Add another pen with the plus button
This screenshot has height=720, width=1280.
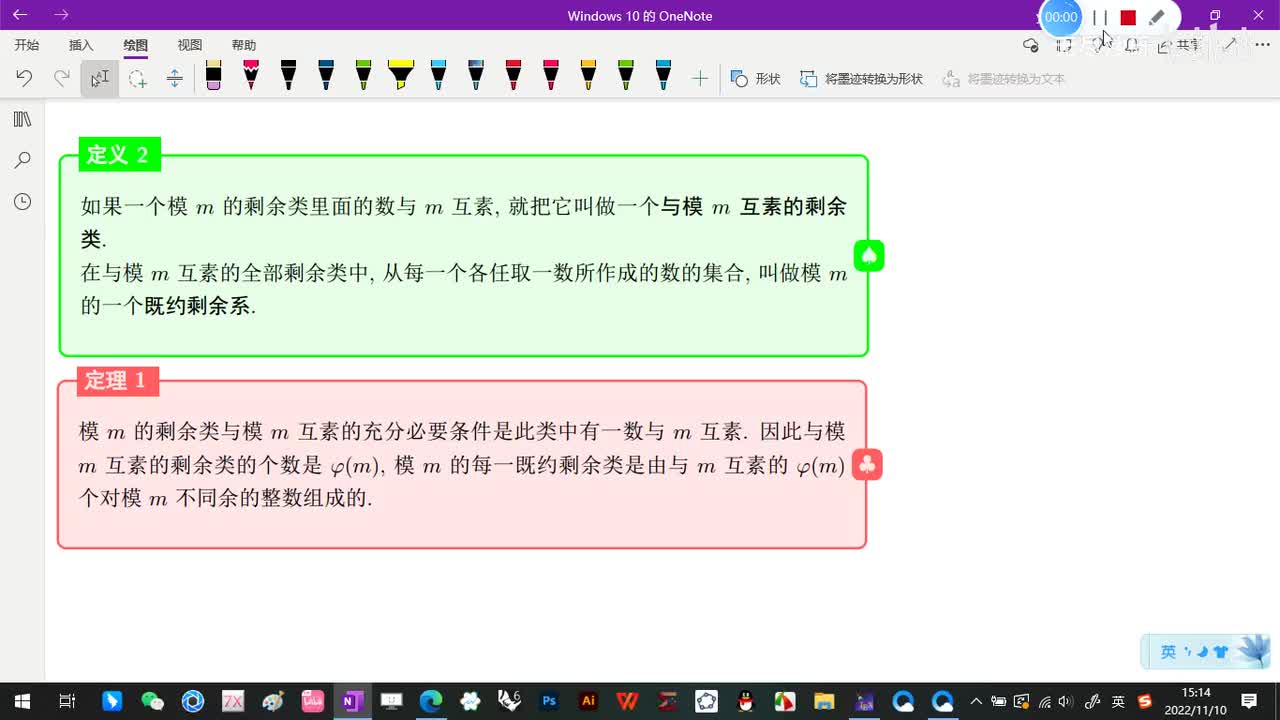pos(700,78)
